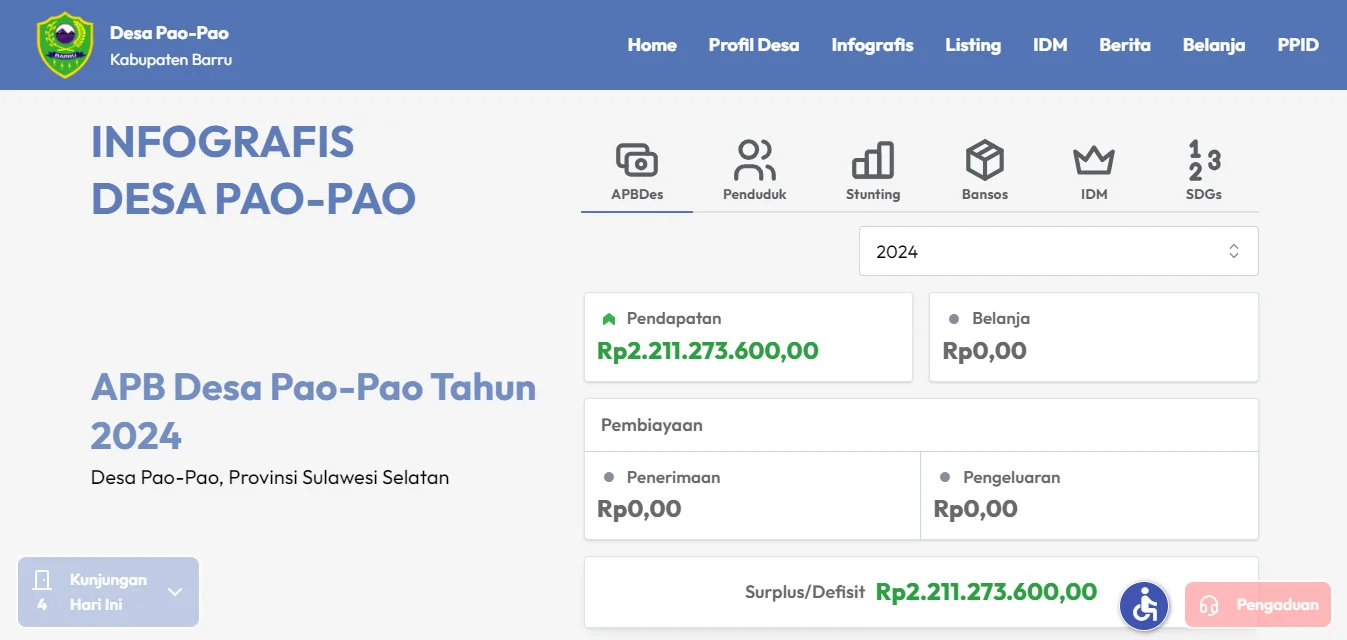Click the gray dot beside Pengeluaran
The height and width of the screenshot is (640, 1347).
pos(944,478)
